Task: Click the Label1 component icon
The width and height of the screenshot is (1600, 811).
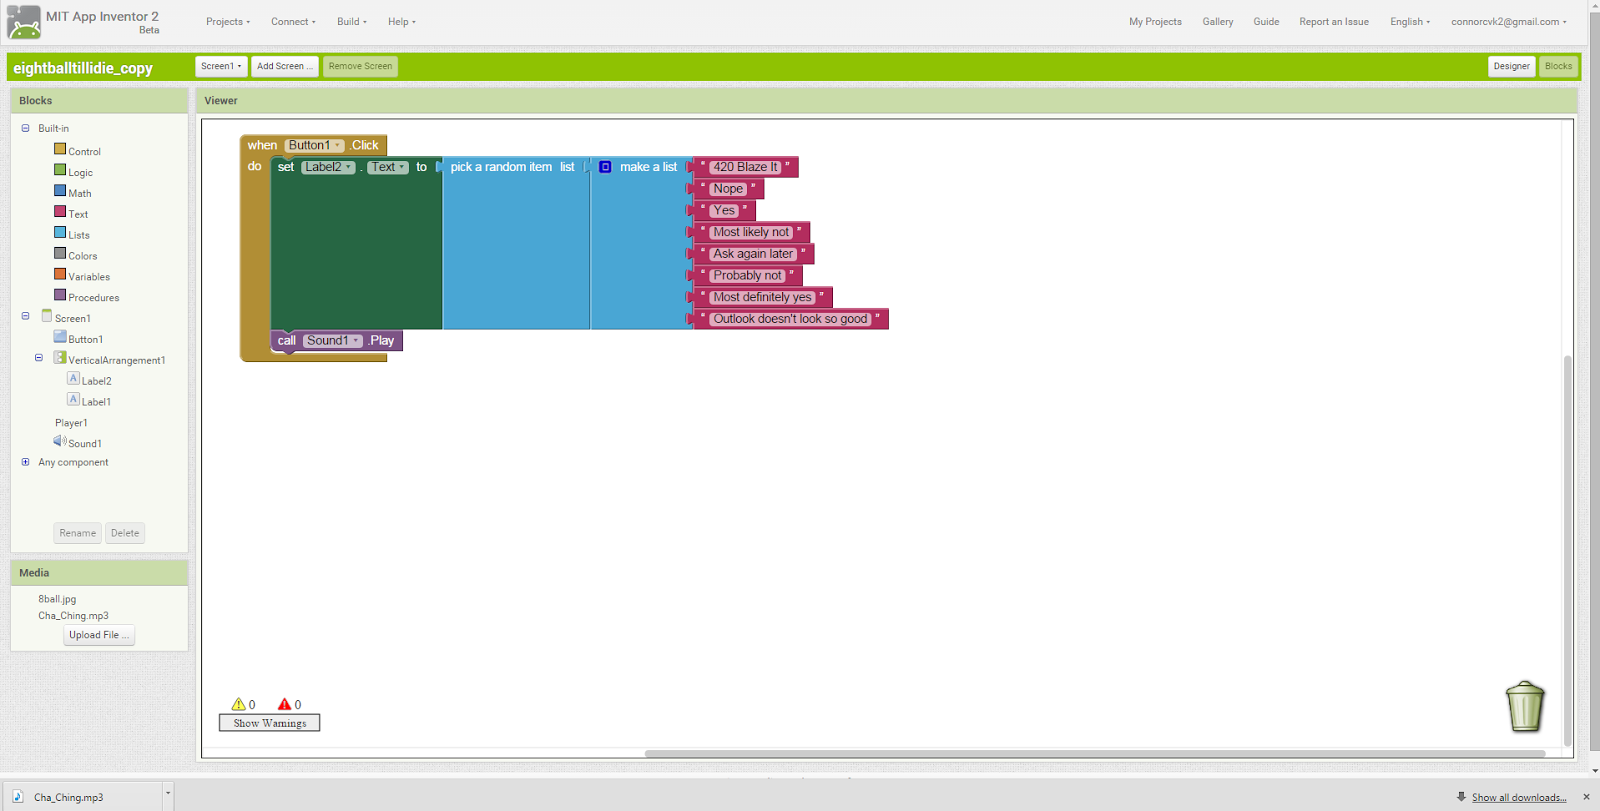Action: tap(73, 400)
